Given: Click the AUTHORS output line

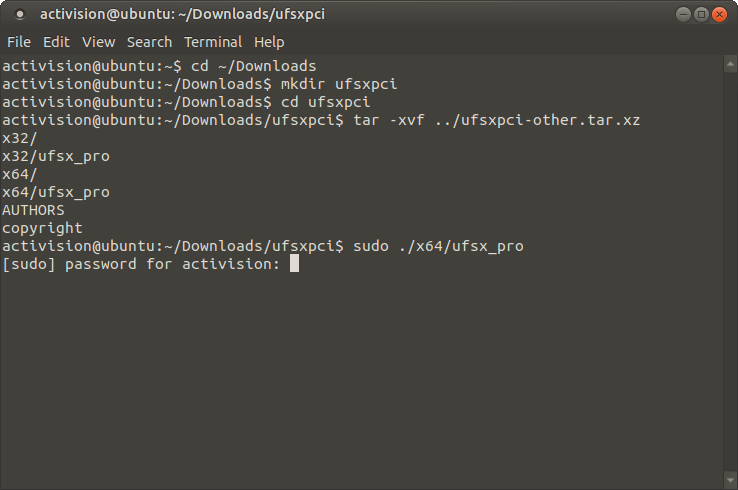Looking at the screenshot, I should point(33,210).
